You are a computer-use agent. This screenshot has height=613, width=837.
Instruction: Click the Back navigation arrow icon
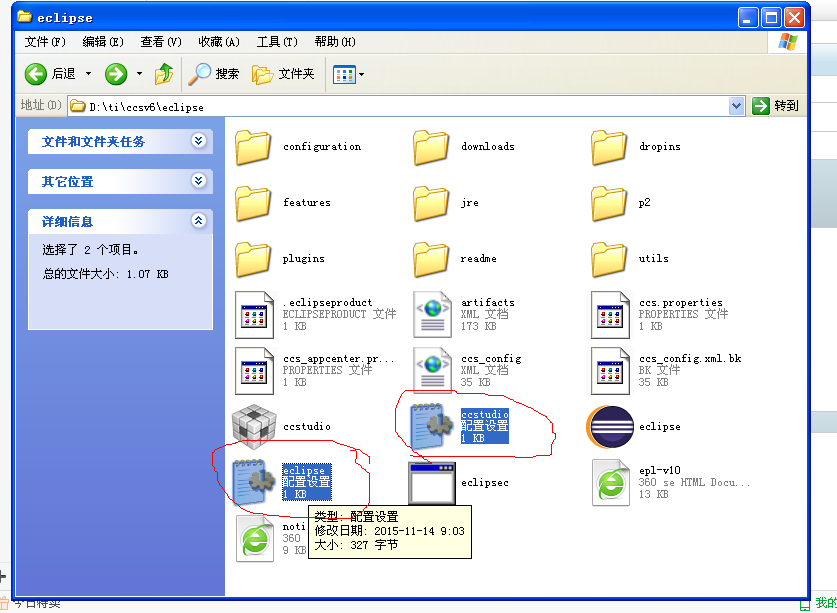tap(36, 74)
